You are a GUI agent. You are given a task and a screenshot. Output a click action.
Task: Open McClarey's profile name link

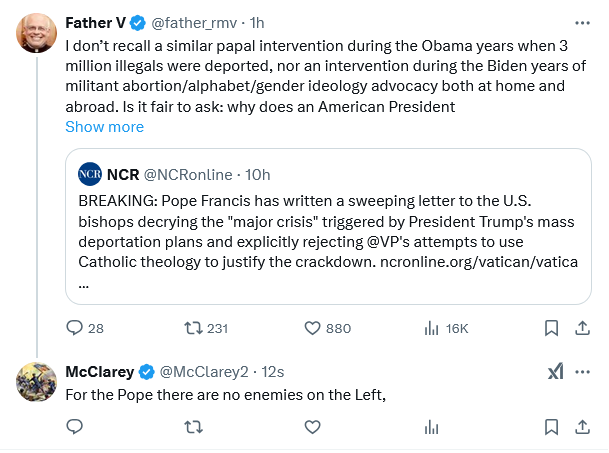pyautogui.click(x=99, y=372)
